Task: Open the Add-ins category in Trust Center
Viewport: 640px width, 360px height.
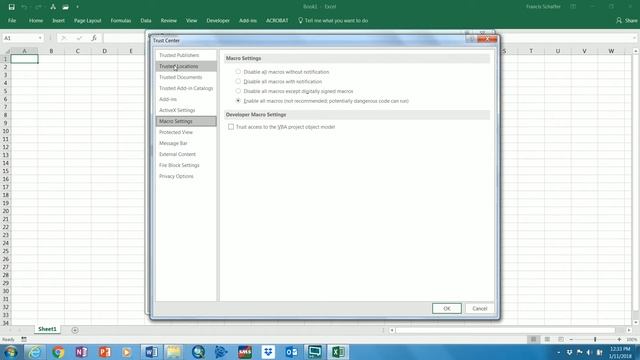Action: 186,99
